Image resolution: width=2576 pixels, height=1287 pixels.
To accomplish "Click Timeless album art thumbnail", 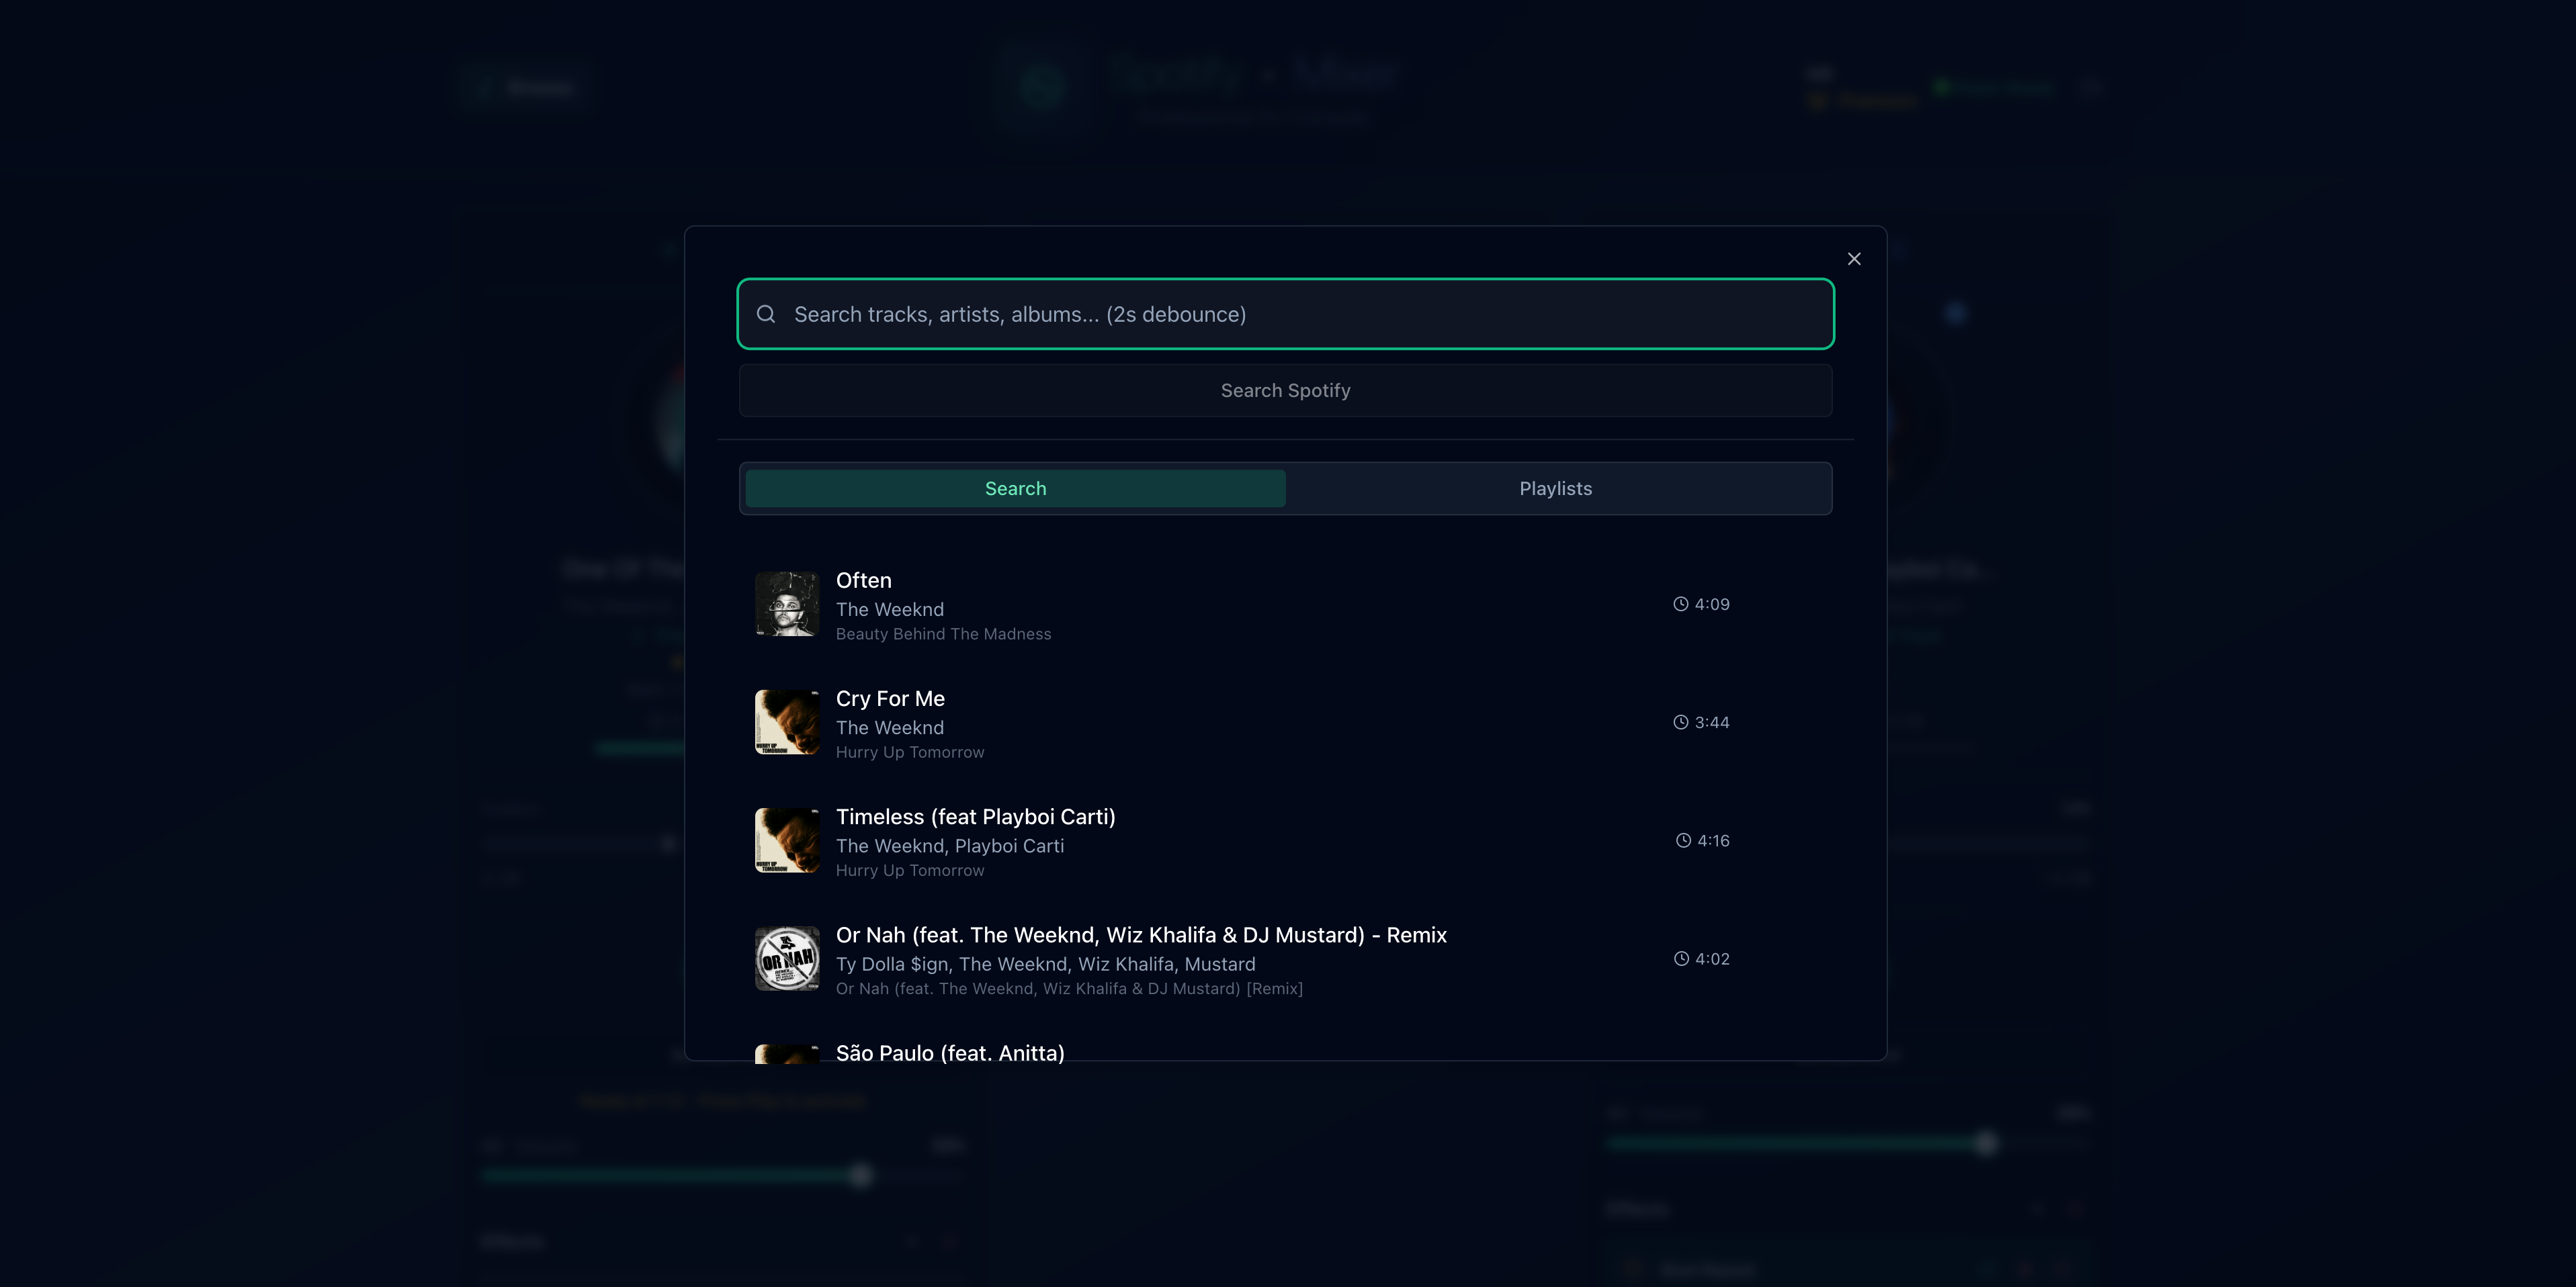I will [x=787, y=840].
